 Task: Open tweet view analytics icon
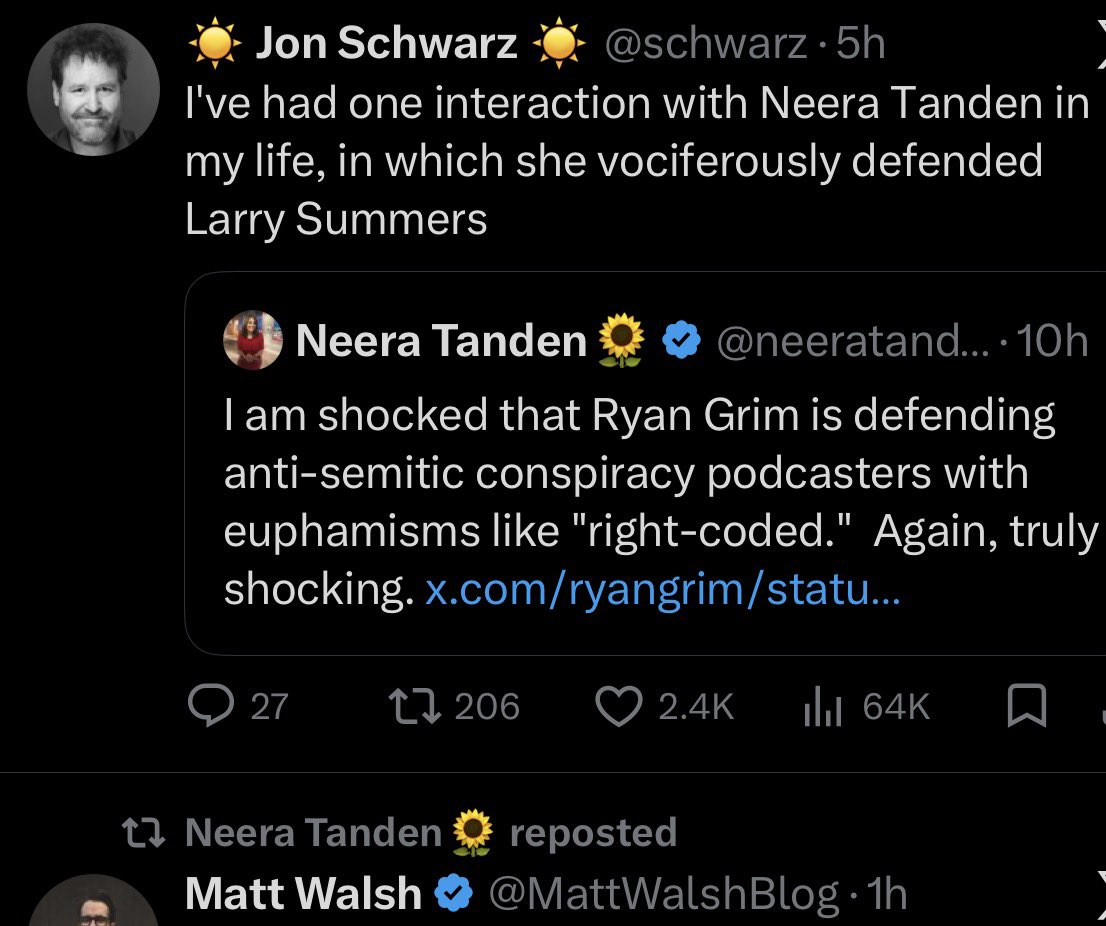point(820,707)
